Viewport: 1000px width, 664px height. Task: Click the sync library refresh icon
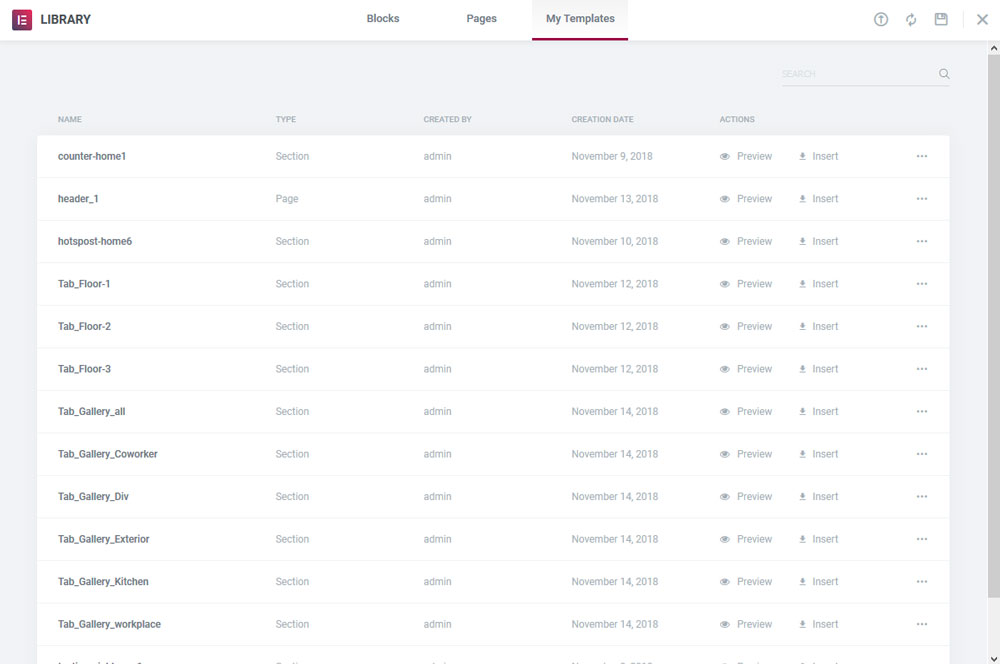pos(911,20)
